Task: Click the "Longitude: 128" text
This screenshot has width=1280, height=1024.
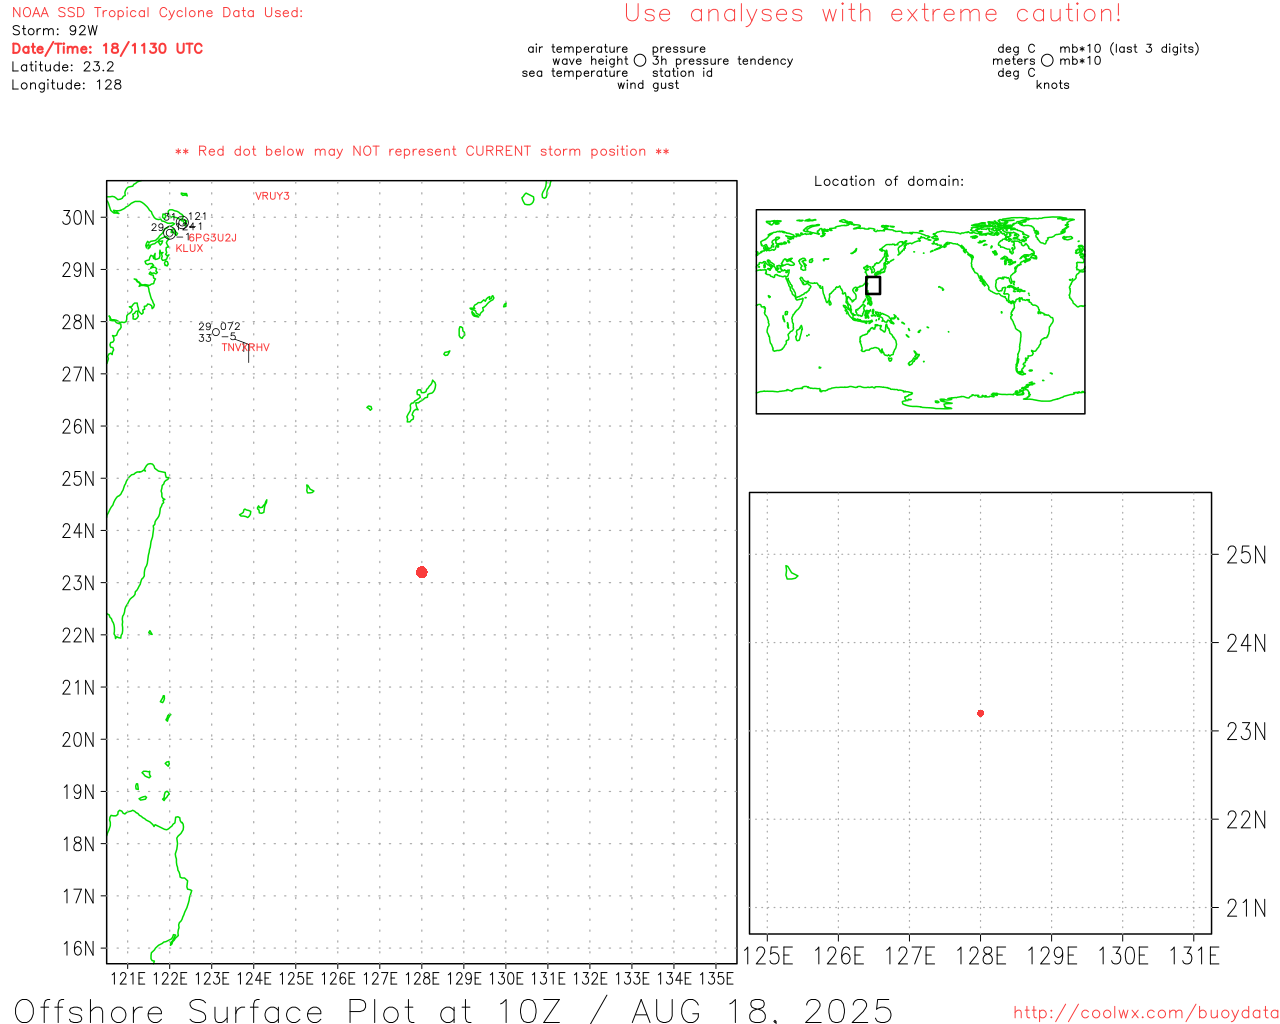Action: (67, 85)
